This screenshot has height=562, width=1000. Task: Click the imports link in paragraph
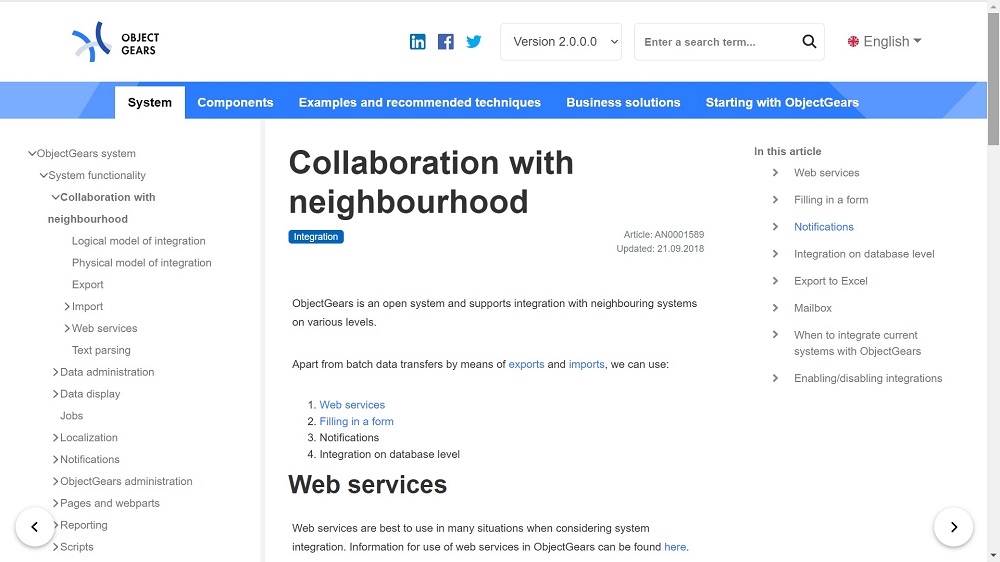coord(587,364)
